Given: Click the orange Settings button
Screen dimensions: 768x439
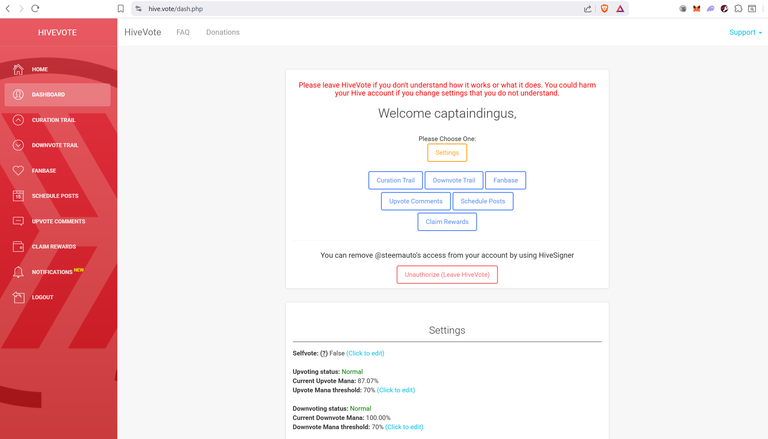Looking at the screenshot, I should point(447,153).
